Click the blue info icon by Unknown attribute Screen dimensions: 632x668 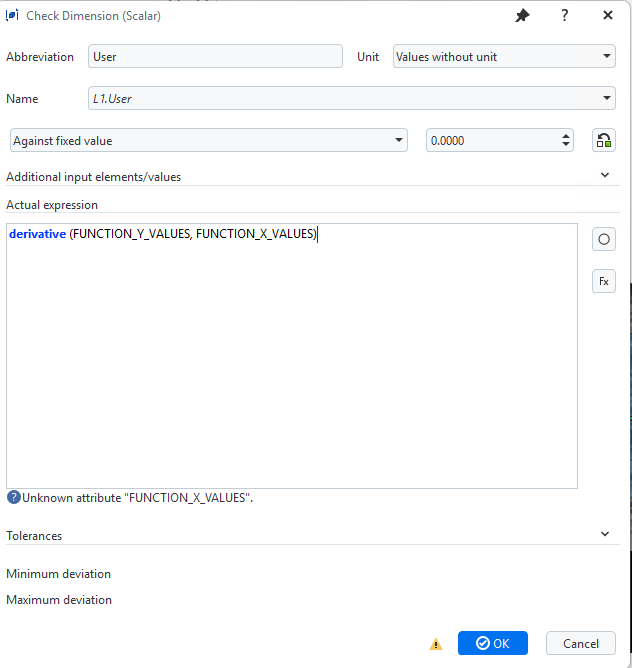(x=14, y=497)
